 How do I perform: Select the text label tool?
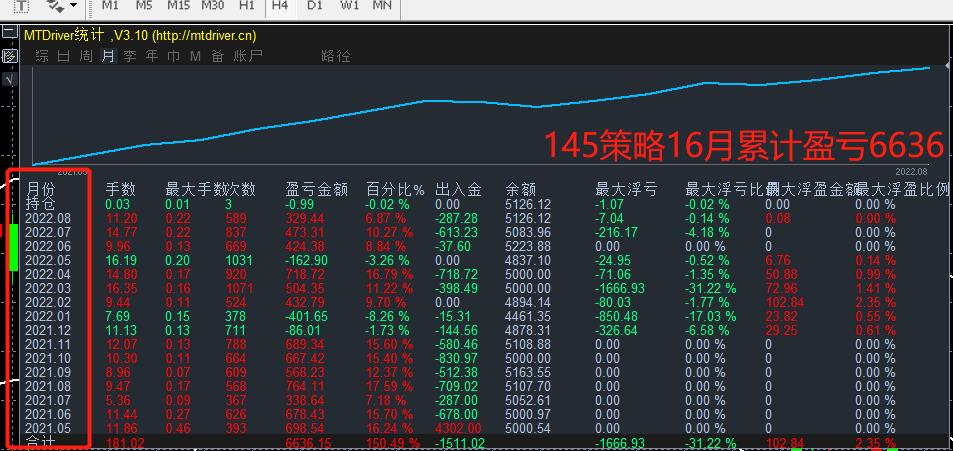pyautogui.click(x=21, y=5)
